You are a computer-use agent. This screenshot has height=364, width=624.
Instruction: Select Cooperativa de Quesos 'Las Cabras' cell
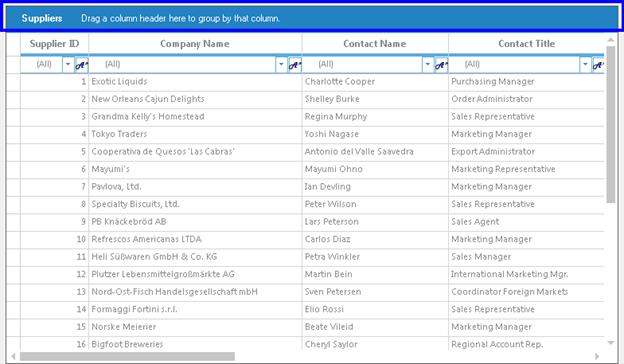195,152
